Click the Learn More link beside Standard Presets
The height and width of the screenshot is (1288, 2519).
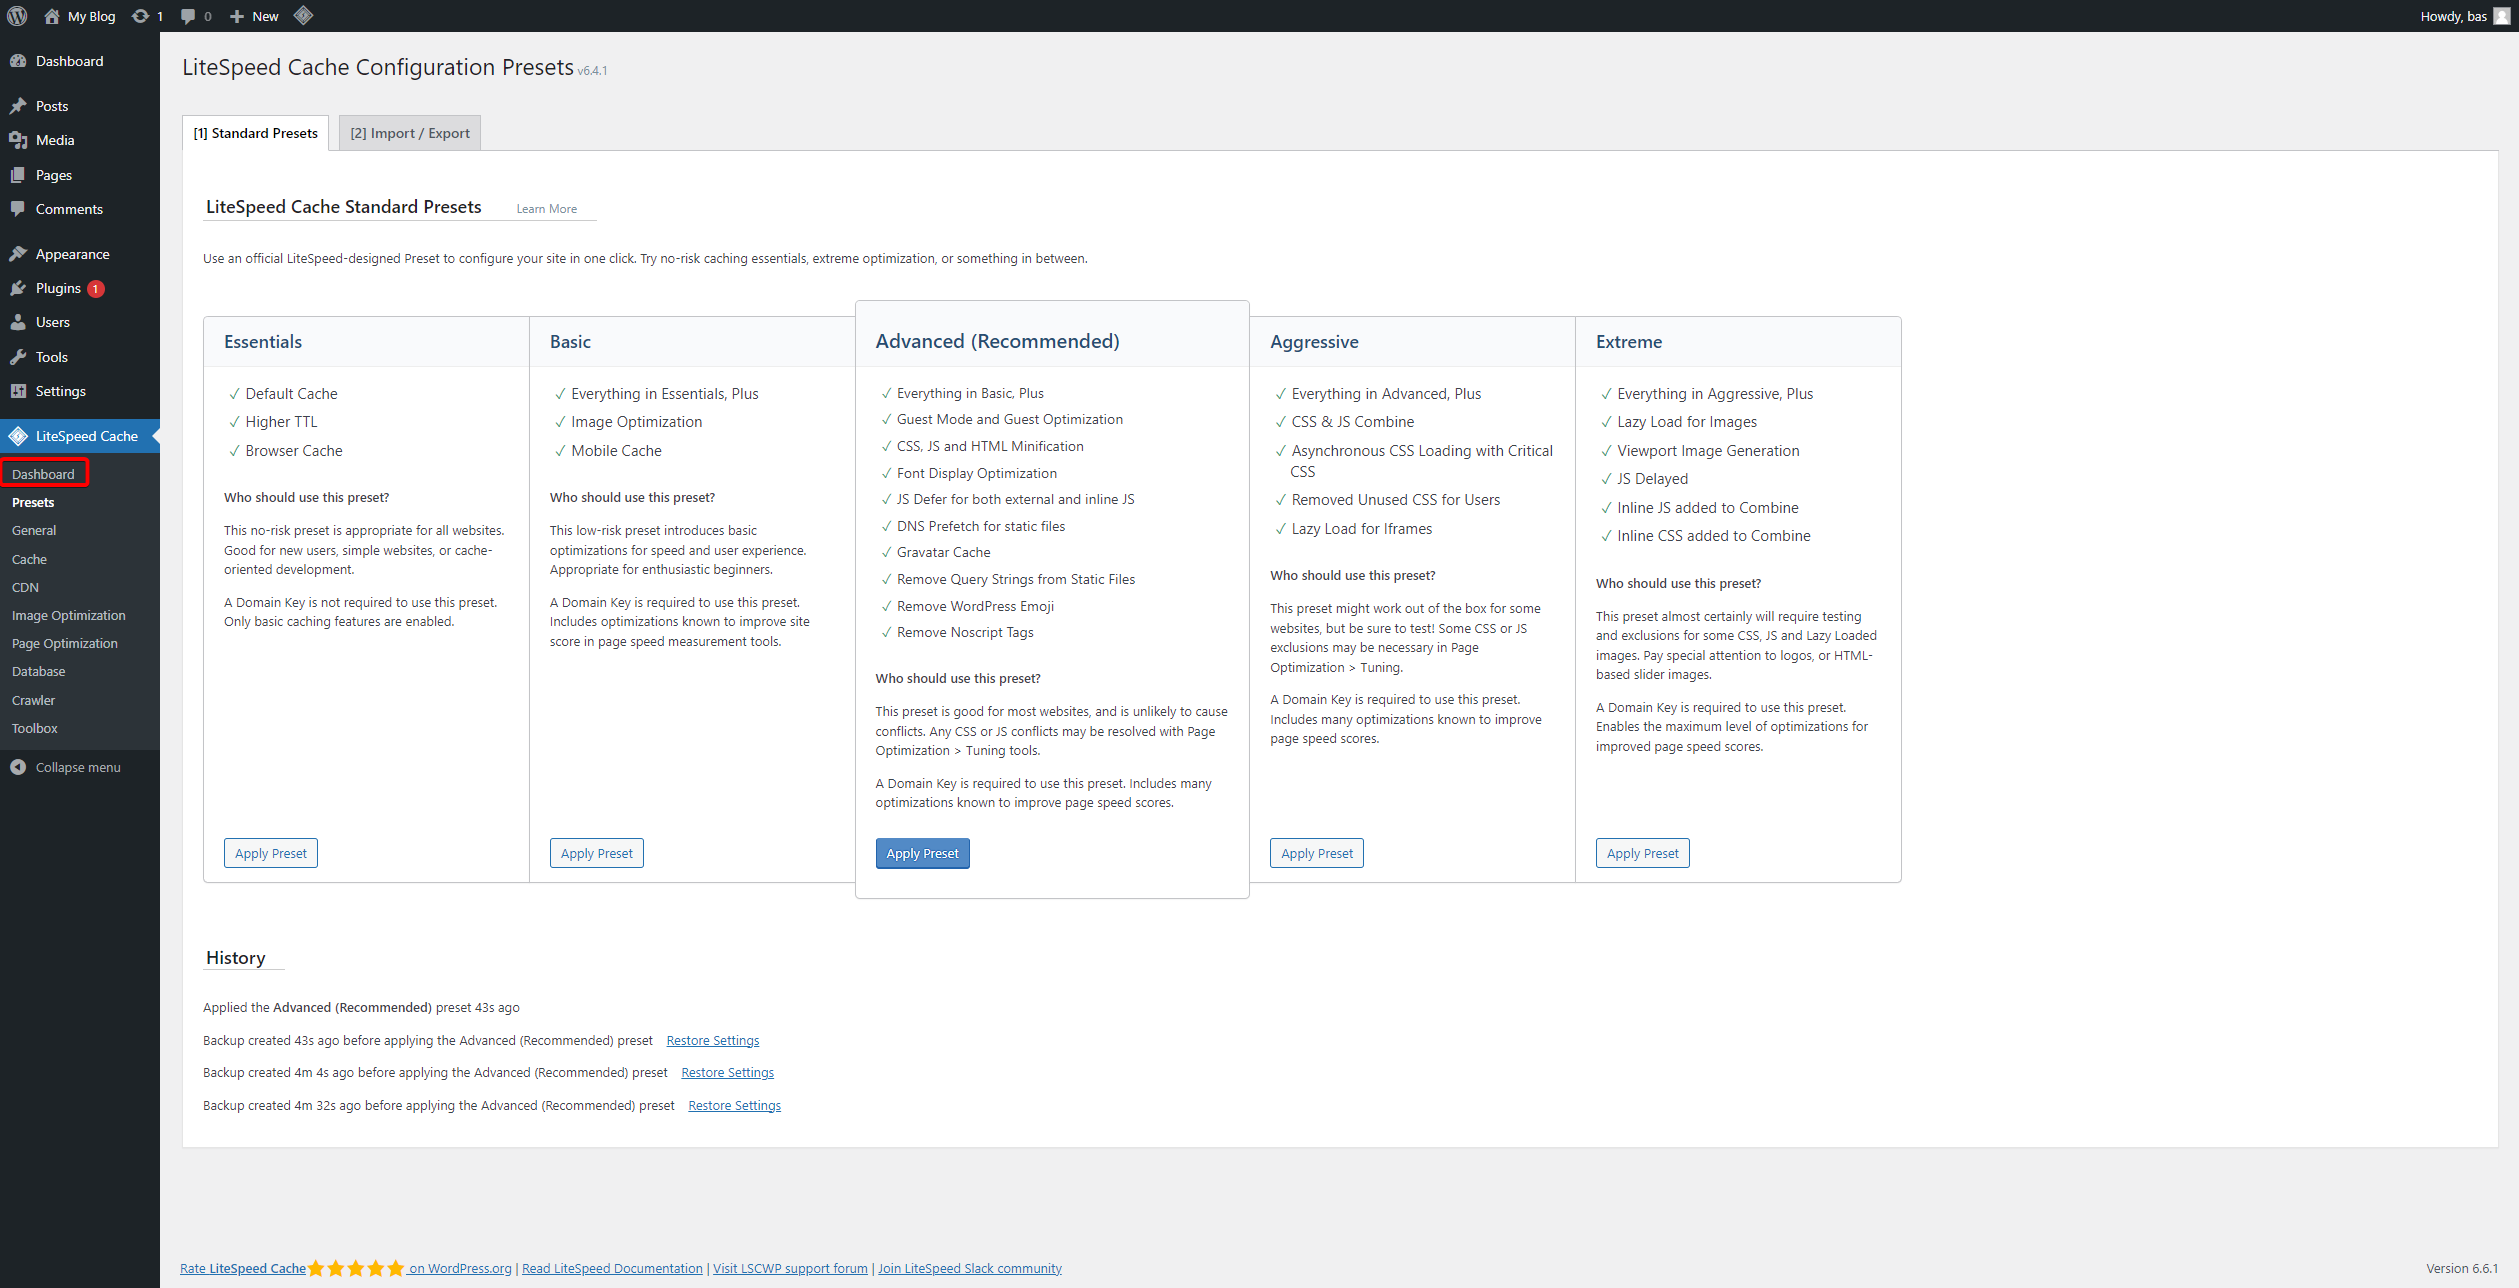(546, 209)
